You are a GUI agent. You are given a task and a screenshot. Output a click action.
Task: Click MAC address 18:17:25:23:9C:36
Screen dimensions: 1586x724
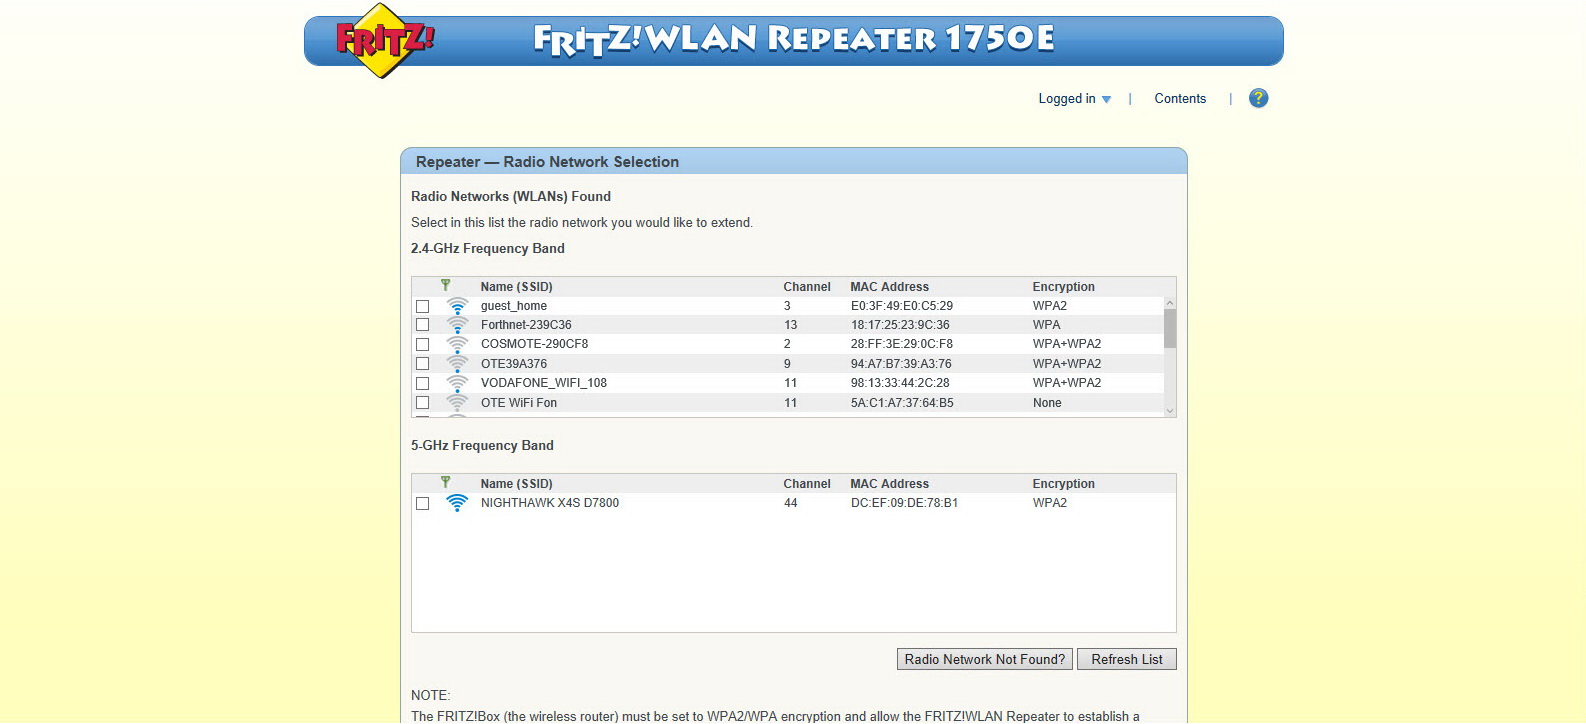900,325
